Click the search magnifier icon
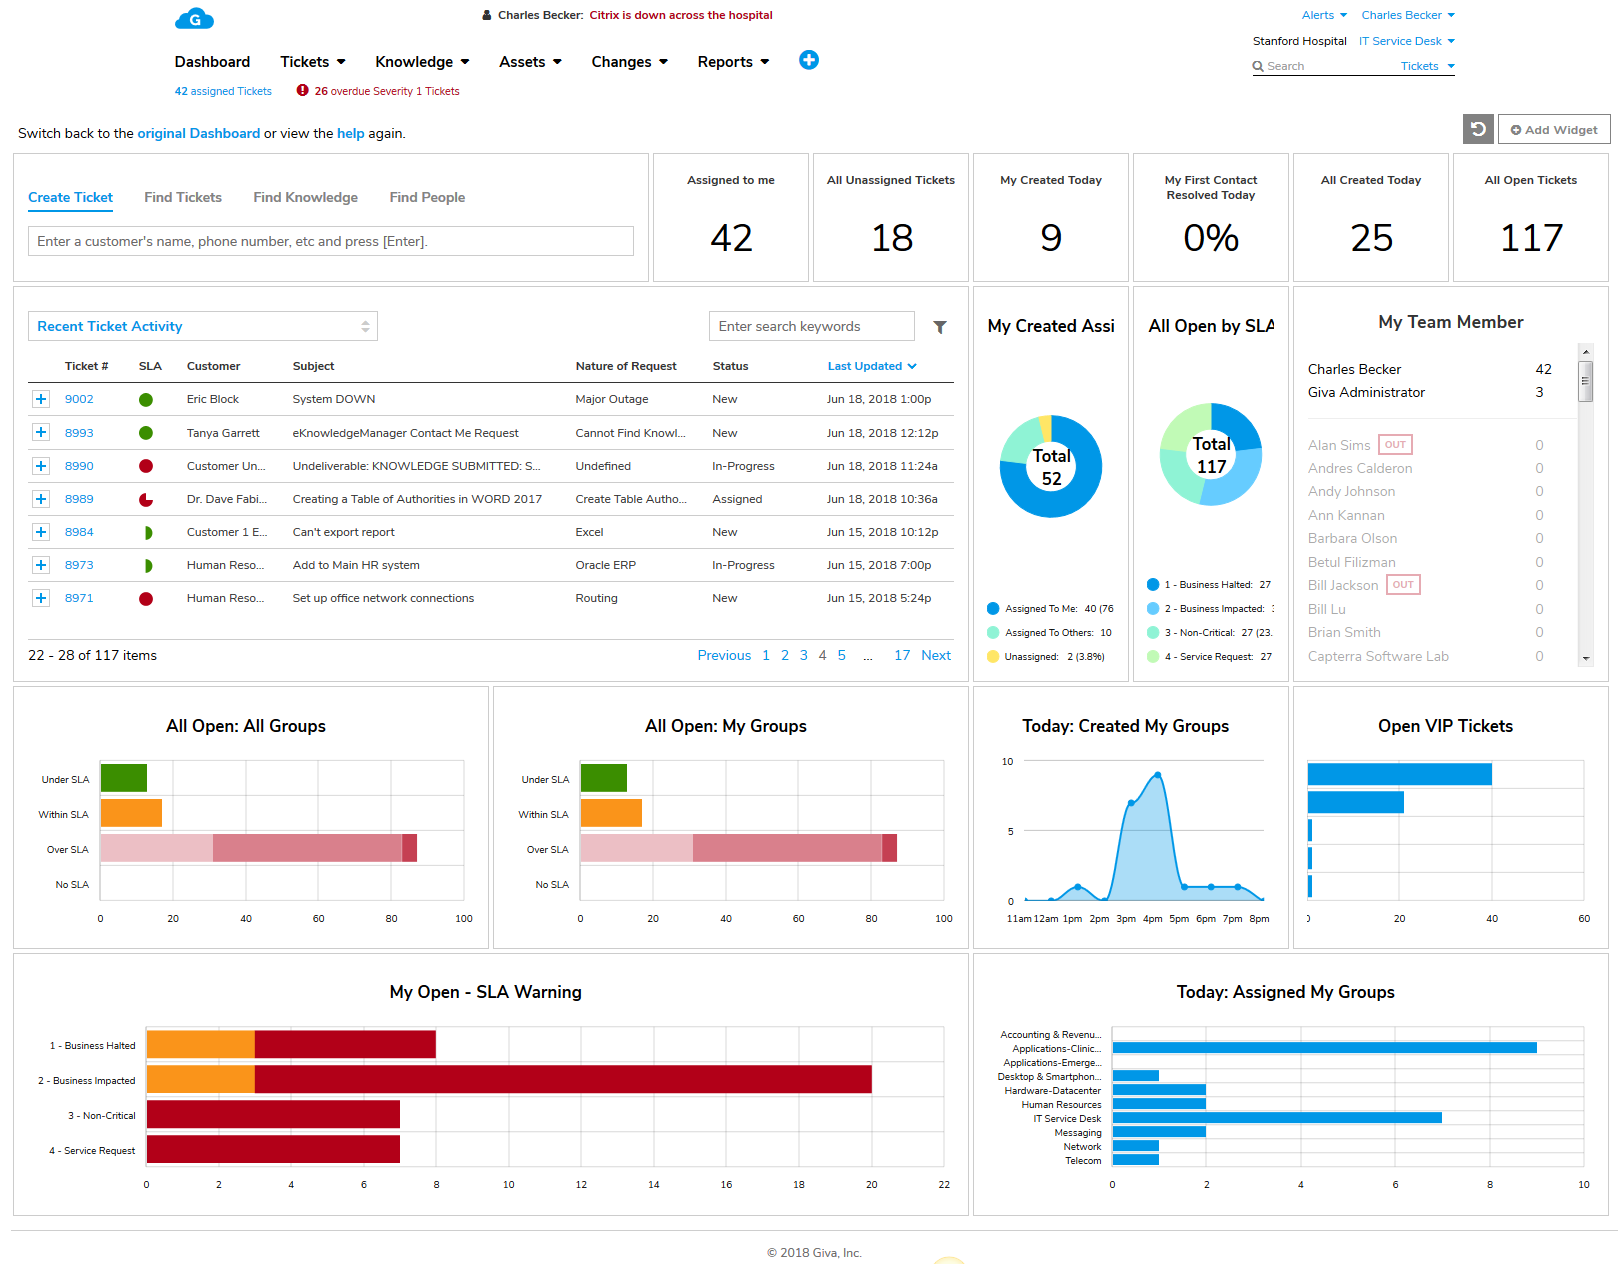1622x1264 pixels. 1258,66
